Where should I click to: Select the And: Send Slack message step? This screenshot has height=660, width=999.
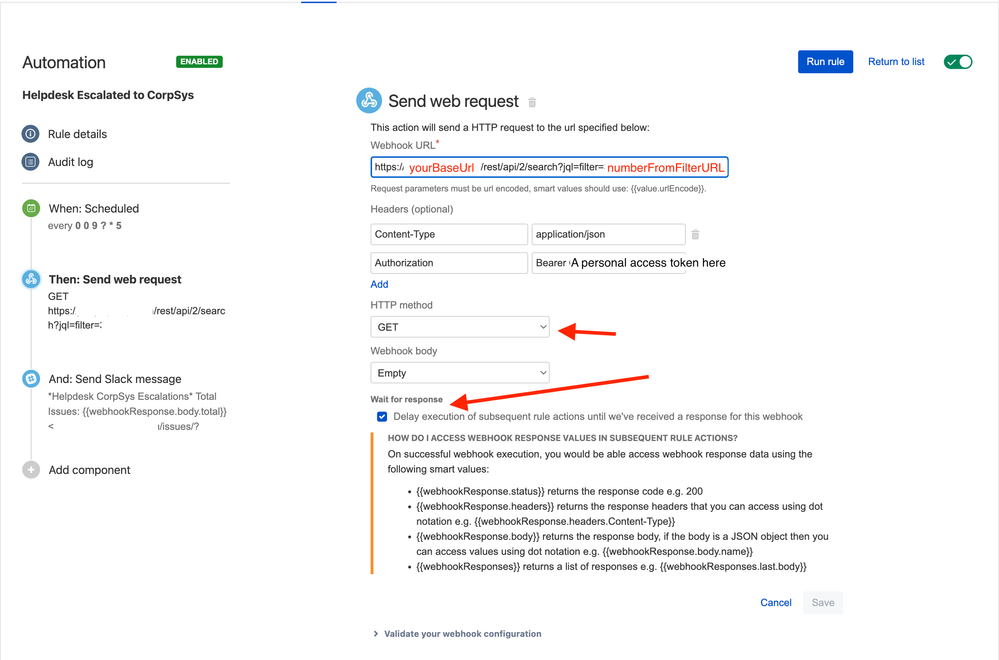pos(115,379)
